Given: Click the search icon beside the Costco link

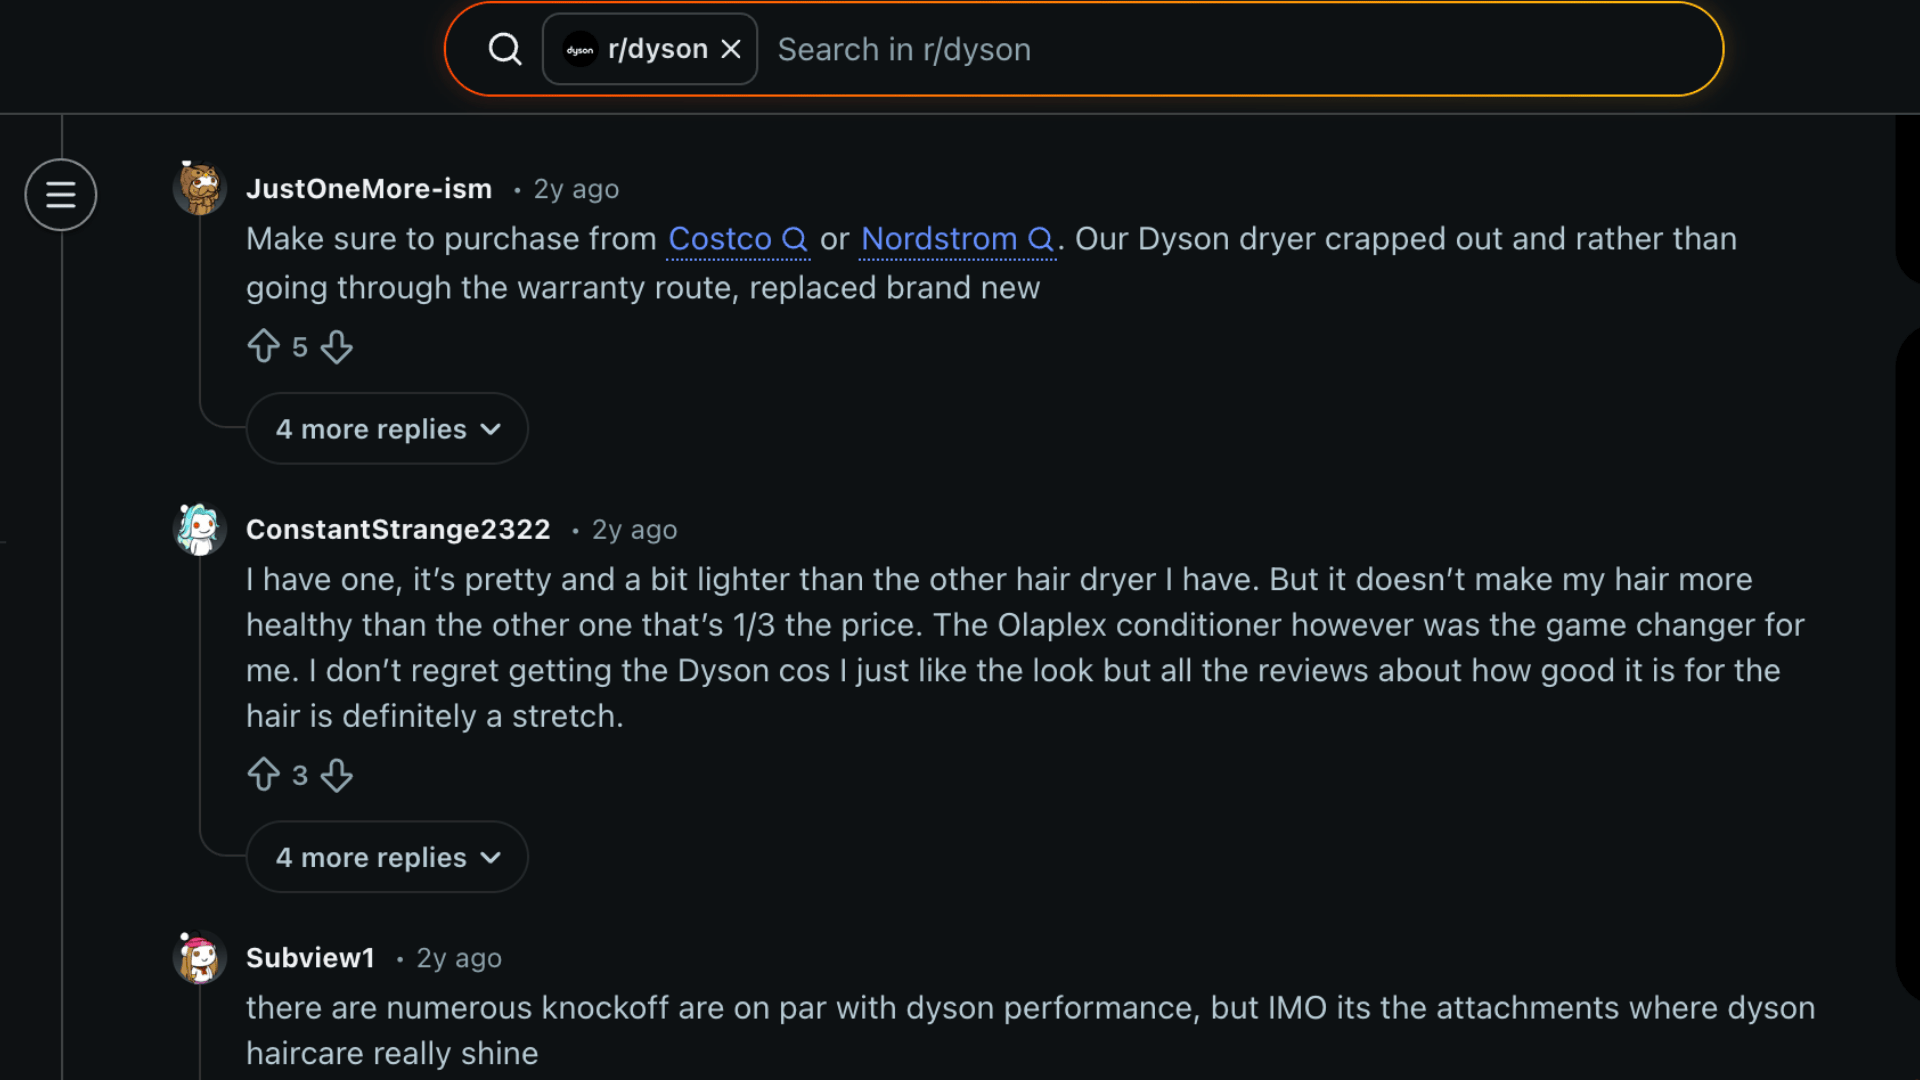Looking at the screenshot, I should 795,239.
